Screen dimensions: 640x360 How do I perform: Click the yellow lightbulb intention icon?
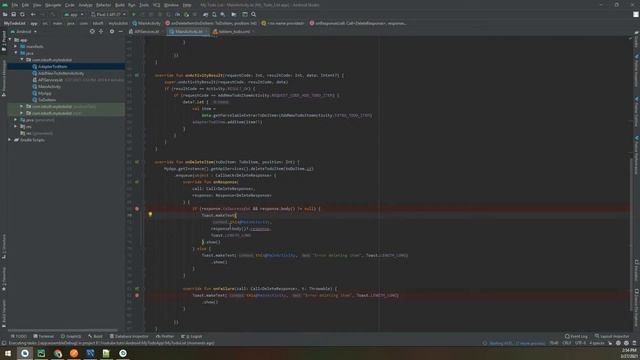coord(150,215)
